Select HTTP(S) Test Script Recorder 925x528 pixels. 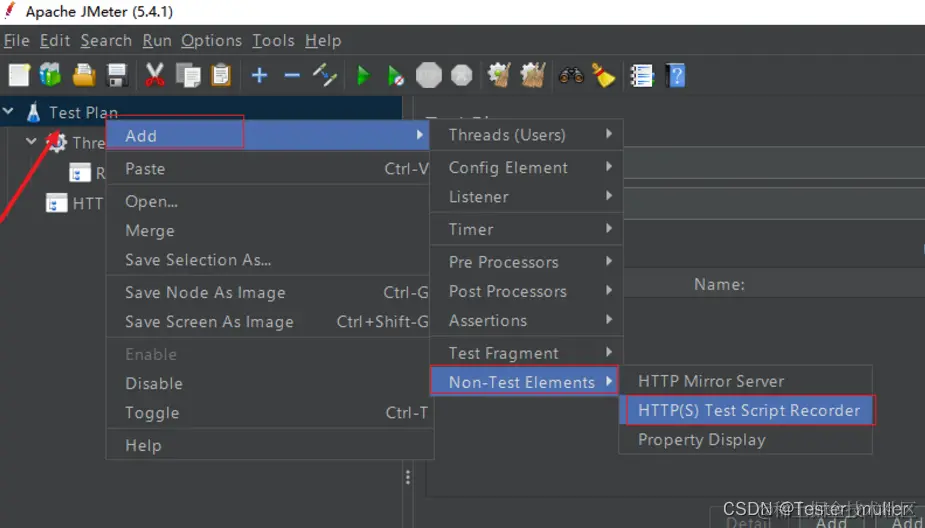[x=747, y=411]
